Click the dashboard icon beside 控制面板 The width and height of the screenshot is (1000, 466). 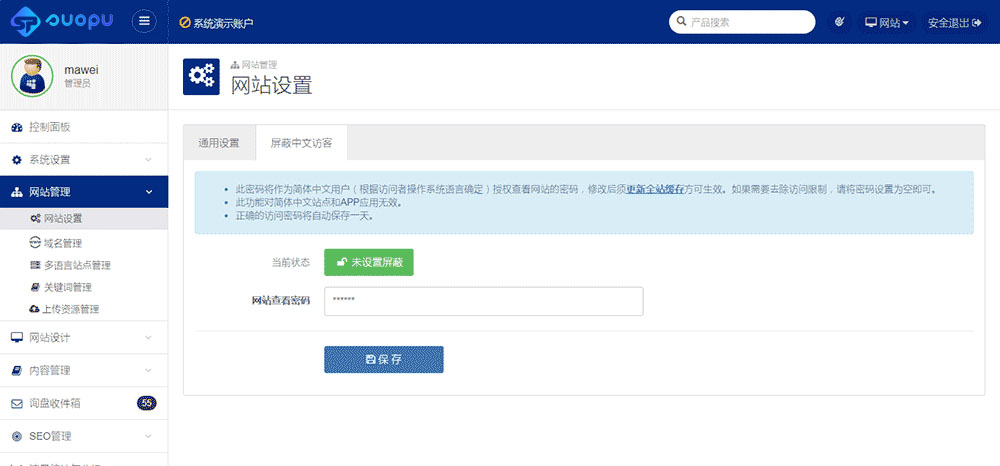pos(17,127)
